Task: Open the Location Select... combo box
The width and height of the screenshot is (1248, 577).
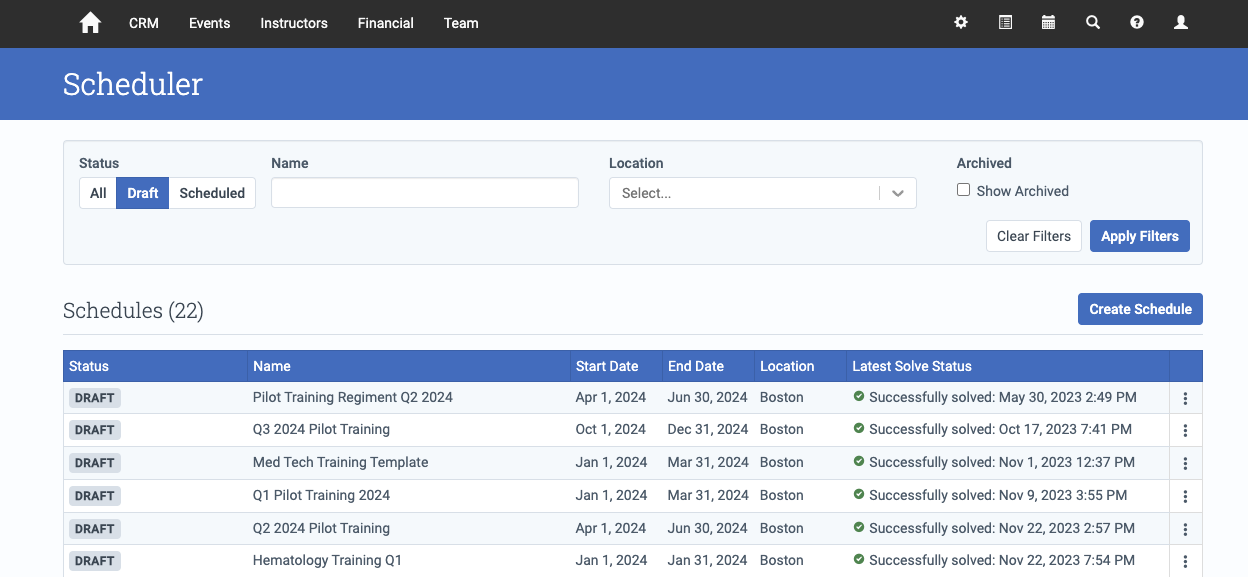Action: pyautogui.click(x=763, y=193)
